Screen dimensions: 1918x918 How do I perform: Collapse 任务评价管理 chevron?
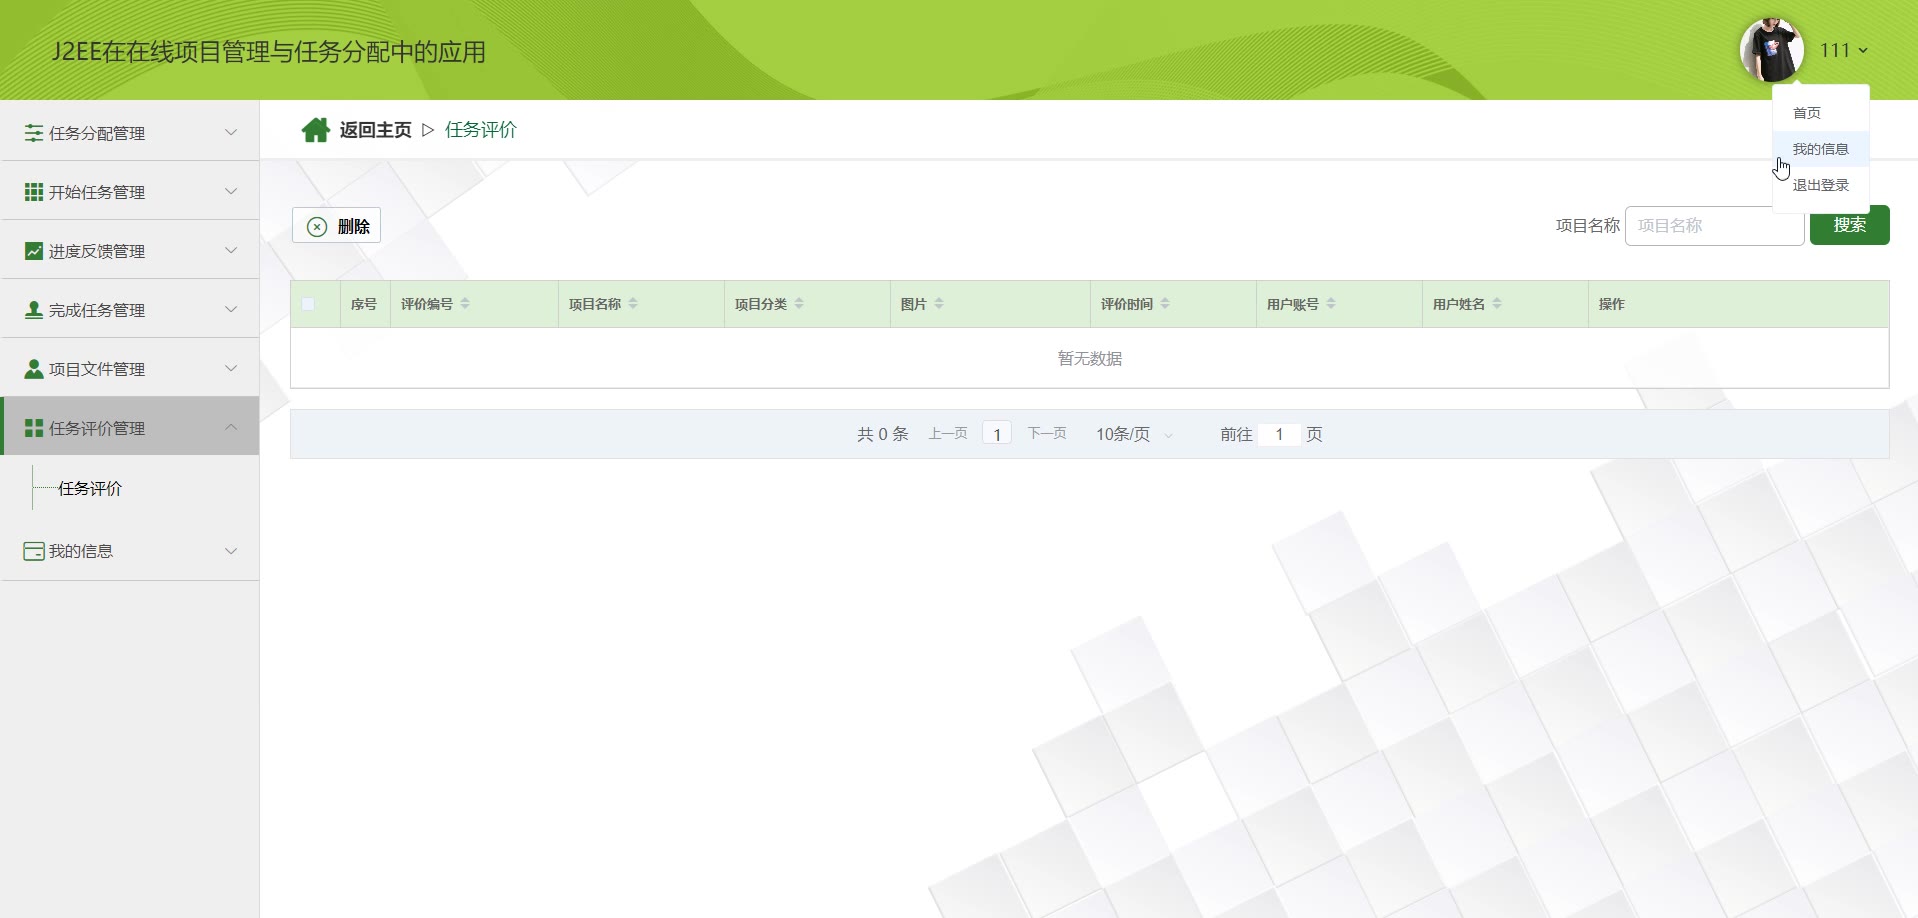point(231,427)
